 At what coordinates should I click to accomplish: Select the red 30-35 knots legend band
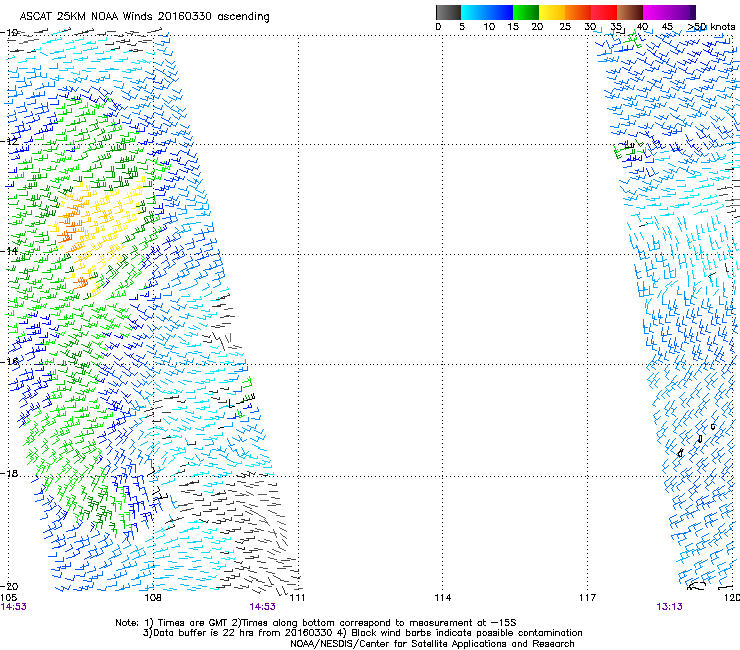click(x=604, y=12)
